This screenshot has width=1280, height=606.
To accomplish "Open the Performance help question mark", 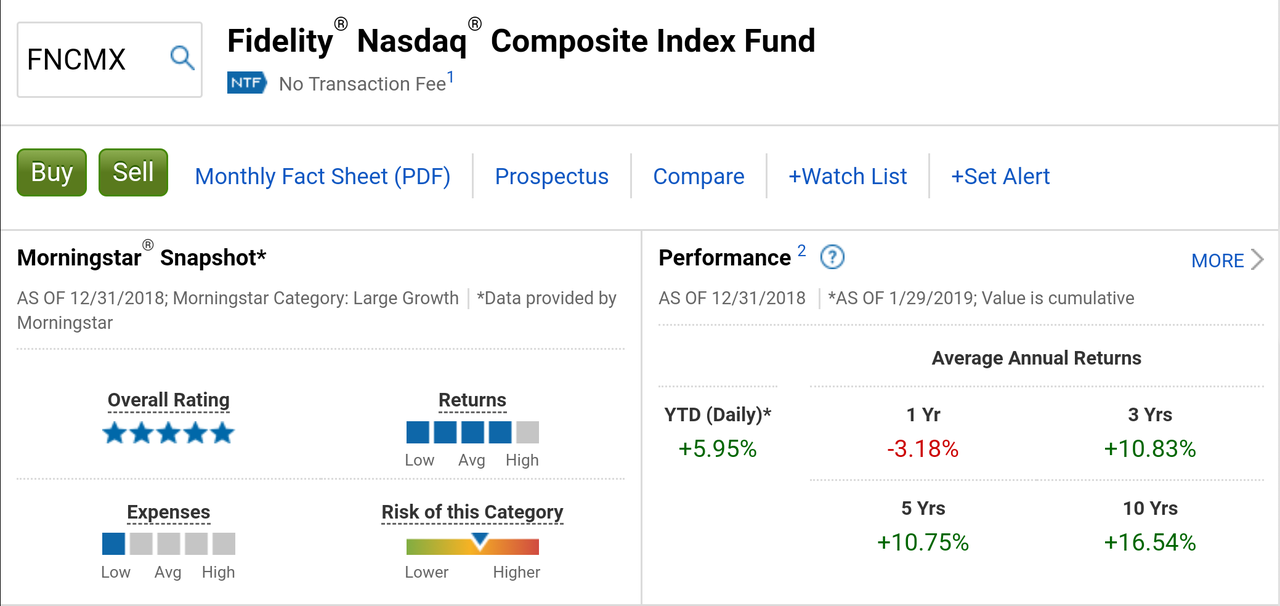I will click(832, 257).
